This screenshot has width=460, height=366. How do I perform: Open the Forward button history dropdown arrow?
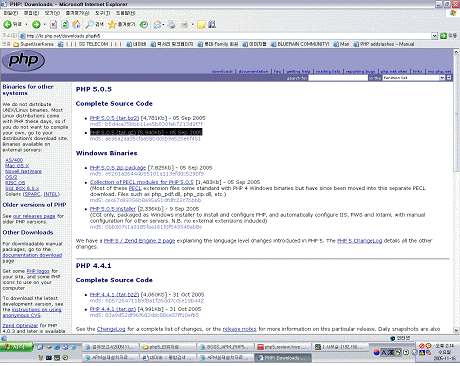coord(44,24)
